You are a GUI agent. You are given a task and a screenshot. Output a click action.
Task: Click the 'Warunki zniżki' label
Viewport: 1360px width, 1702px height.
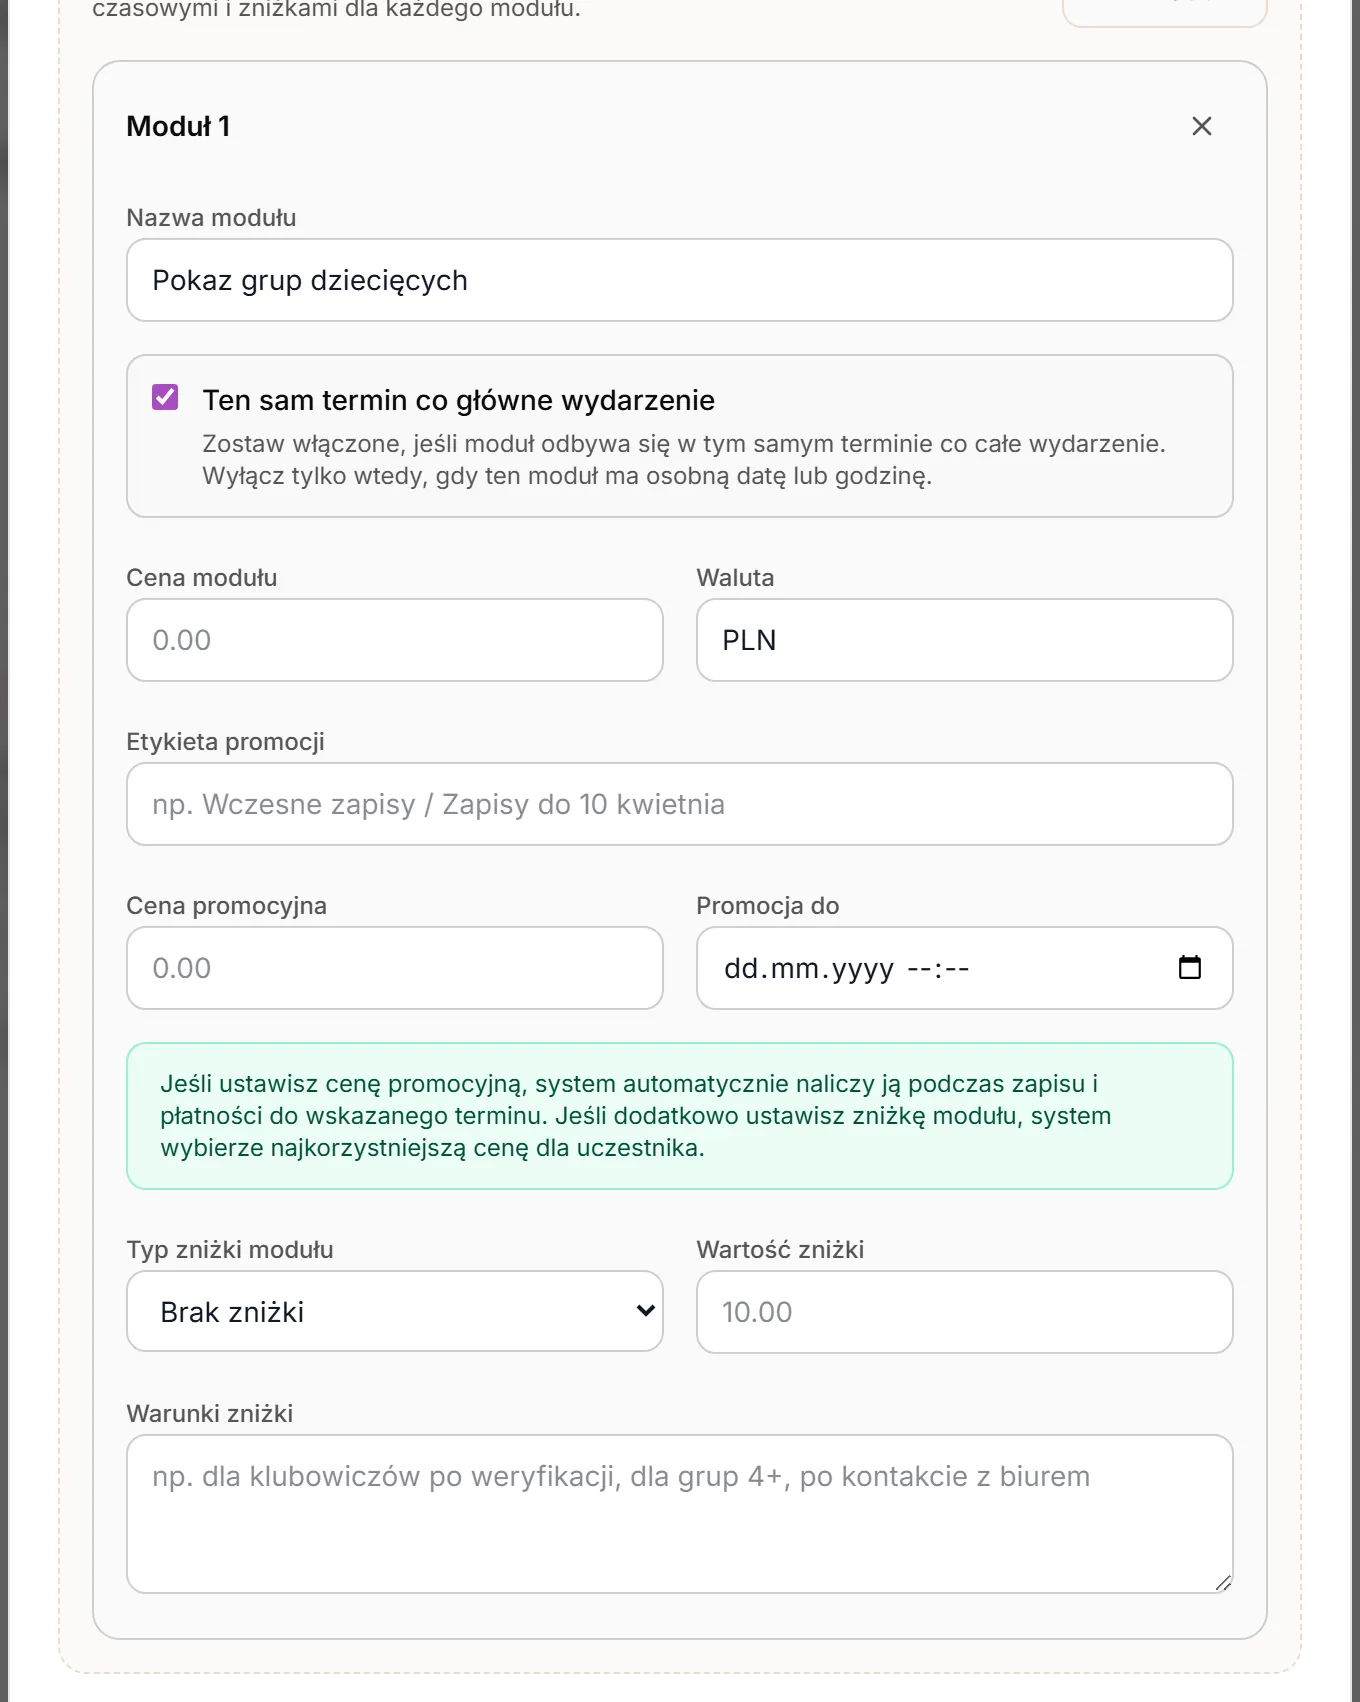210,1414
